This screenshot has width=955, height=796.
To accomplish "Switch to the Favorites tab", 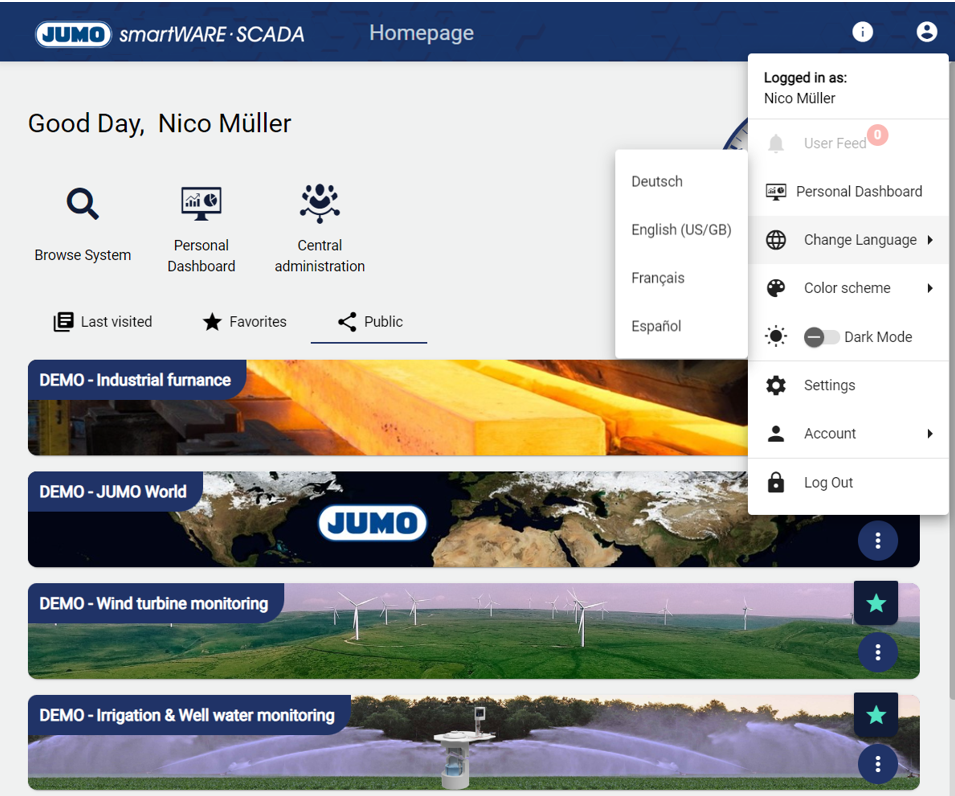I will (x=244, y=322).
